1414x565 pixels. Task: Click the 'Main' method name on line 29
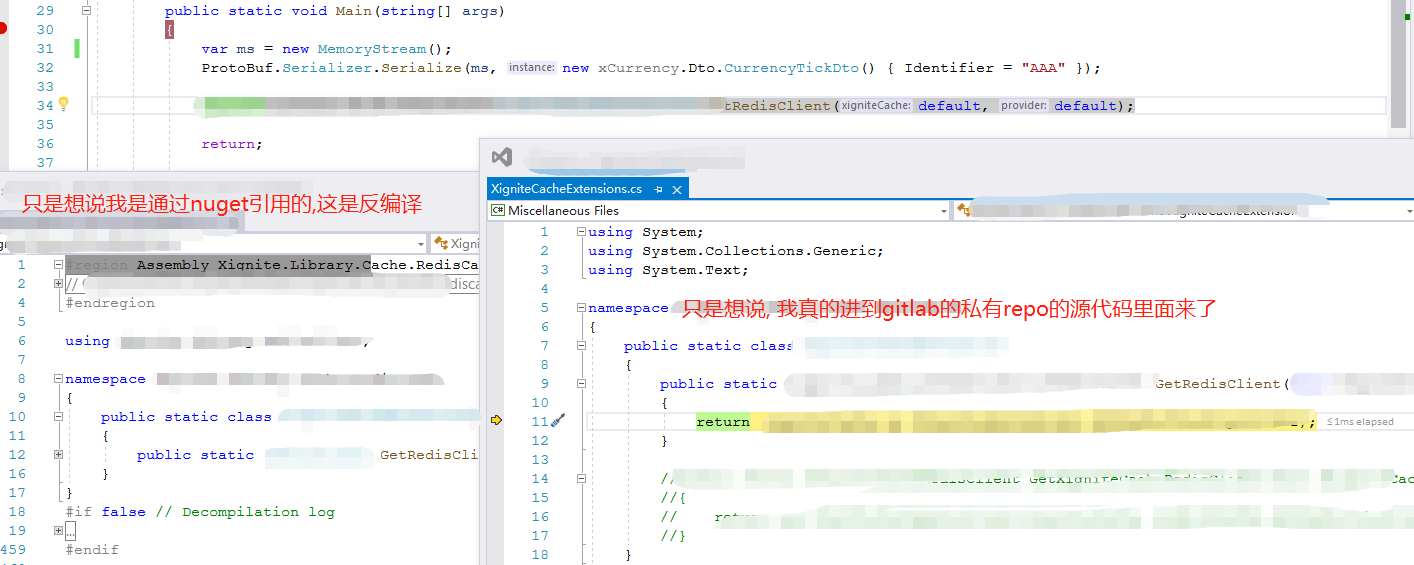[355, 12]
